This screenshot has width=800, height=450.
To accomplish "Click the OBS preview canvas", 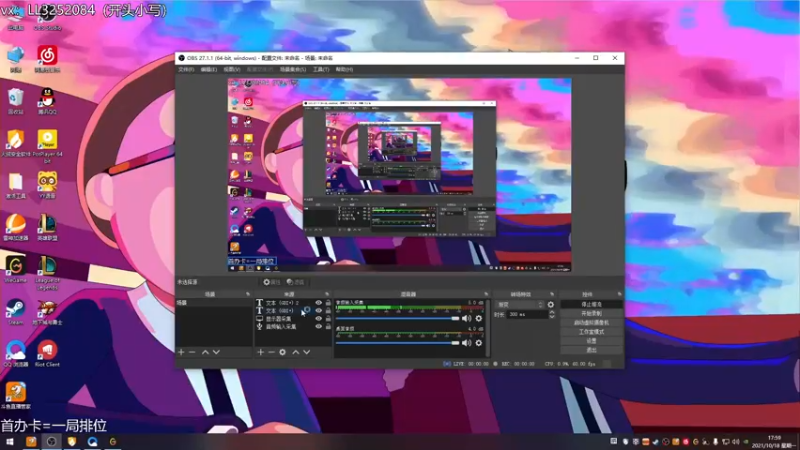I will [399, 175].
